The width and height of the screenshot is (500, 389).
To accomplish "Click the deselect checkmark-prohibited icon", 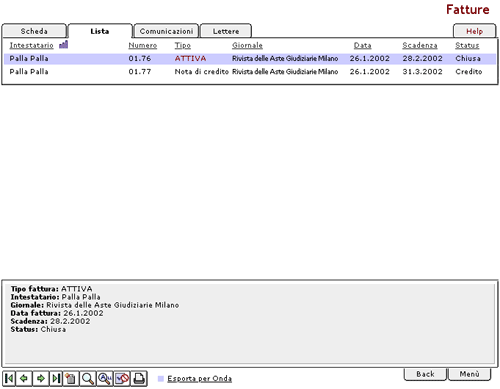I will [x=122, y=378].
